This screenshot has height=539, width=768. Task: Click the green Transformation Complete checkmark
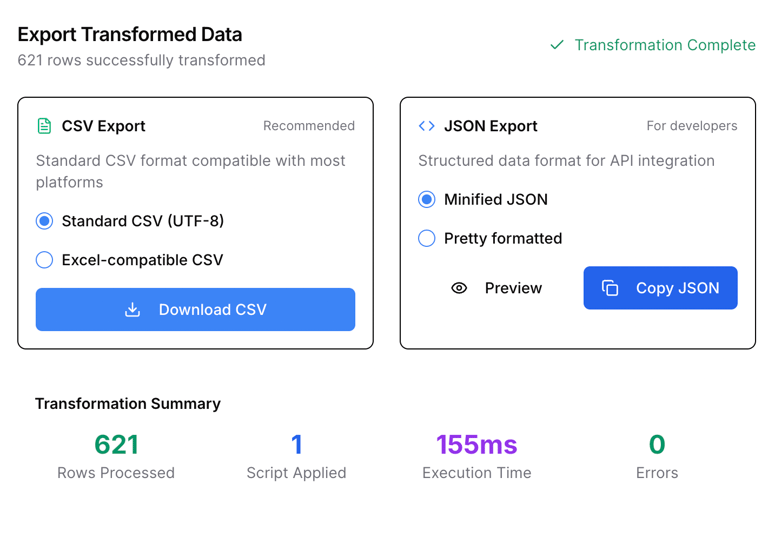tap(557, 45)
